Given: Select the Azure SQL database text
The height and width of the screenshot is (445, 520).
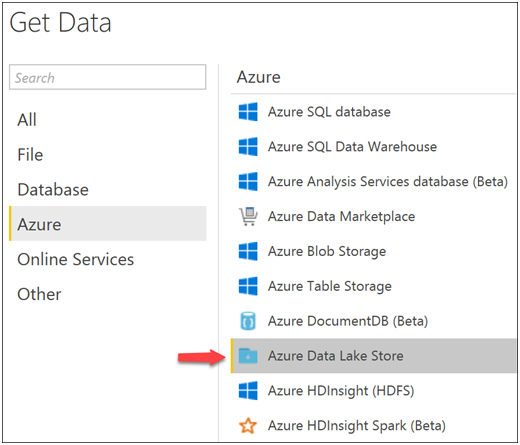Looking at the screenshot, I should pos(329,112).
